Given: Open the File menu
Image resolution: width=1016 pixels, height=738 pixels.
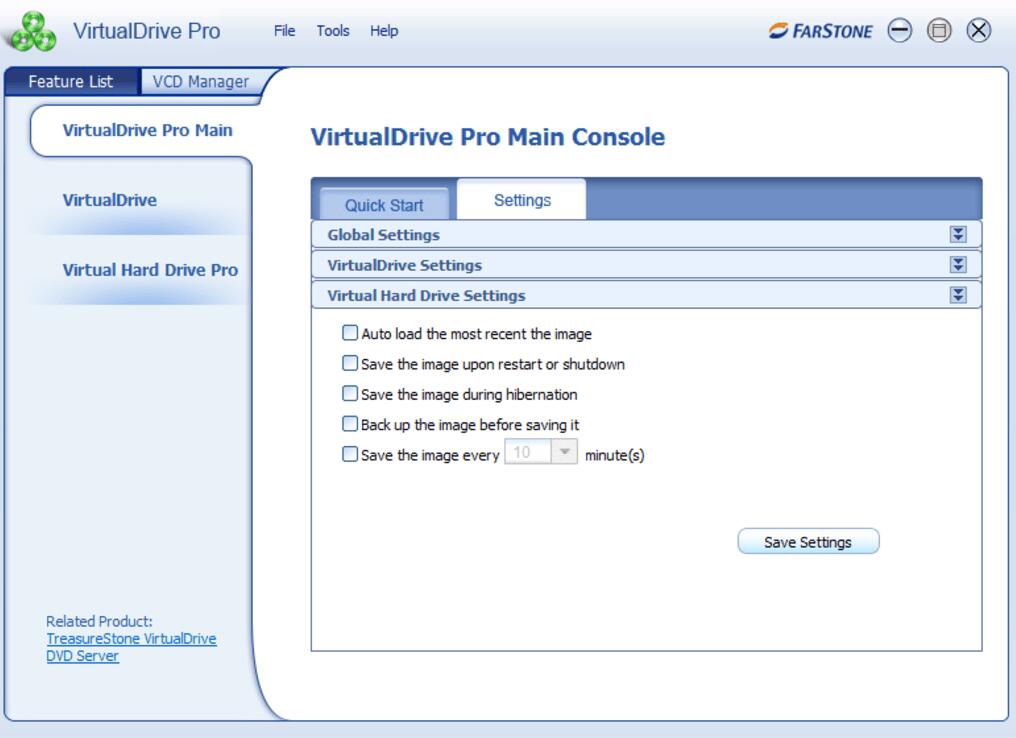Looking at the screenshot, I should 284,30.
